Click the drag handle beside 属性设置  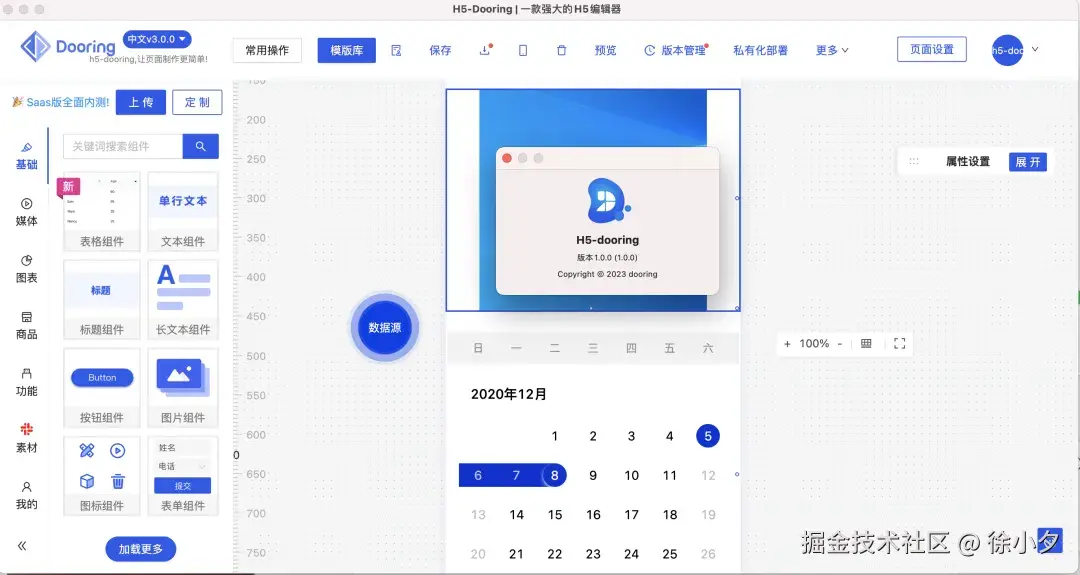click(x=914, y=162)
